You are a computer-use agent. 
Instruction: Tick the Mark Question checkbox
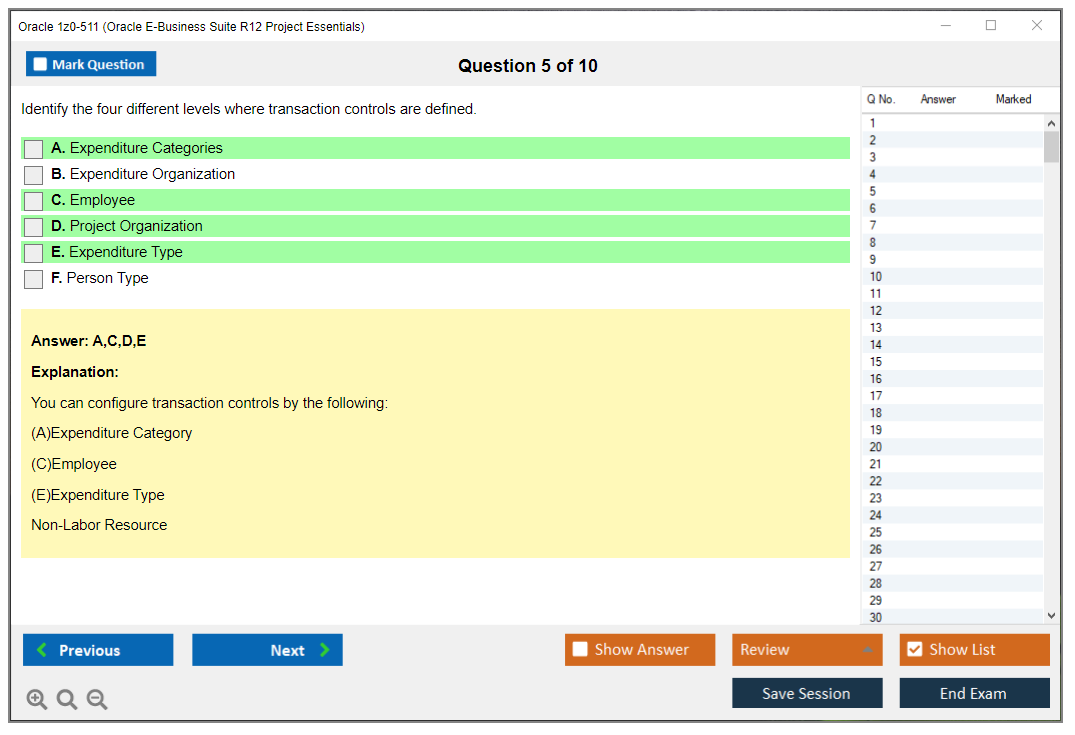41,65
